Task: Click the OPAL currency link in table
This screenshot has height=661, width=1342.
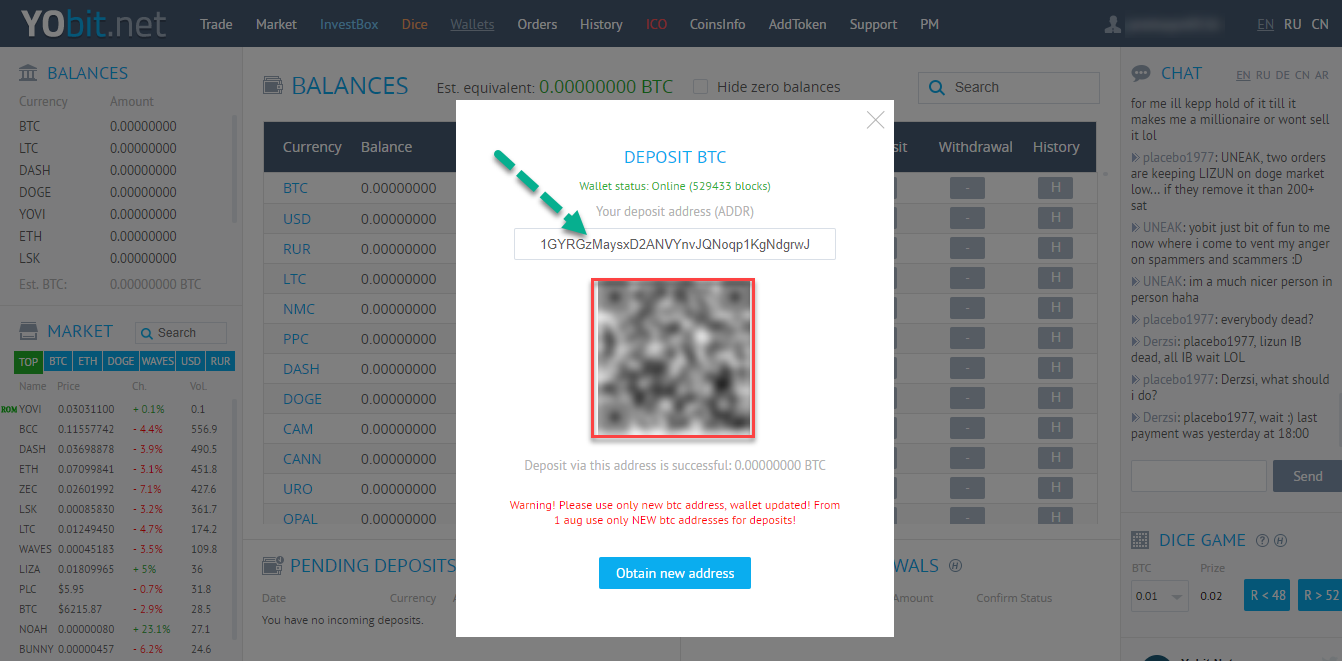Action: tap(300, 518)
